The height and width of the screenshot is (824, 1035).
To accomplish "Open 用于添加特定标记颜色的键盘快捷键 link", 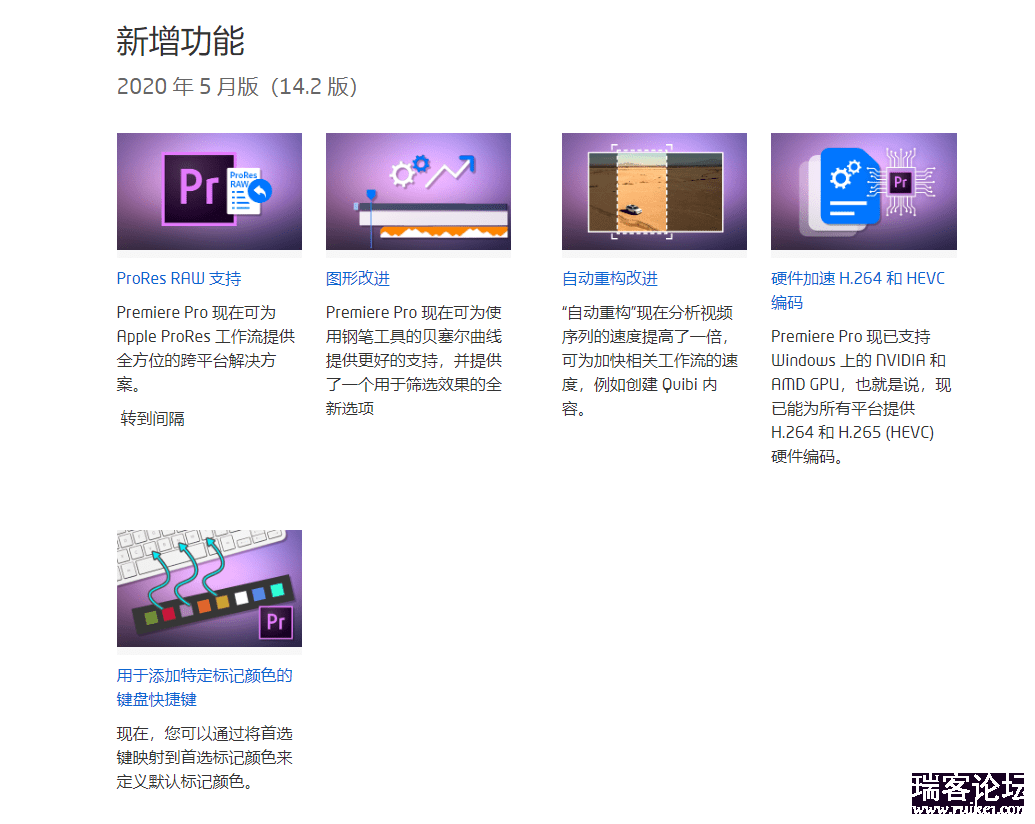I will pyautogui.click(x=205, y=687).
